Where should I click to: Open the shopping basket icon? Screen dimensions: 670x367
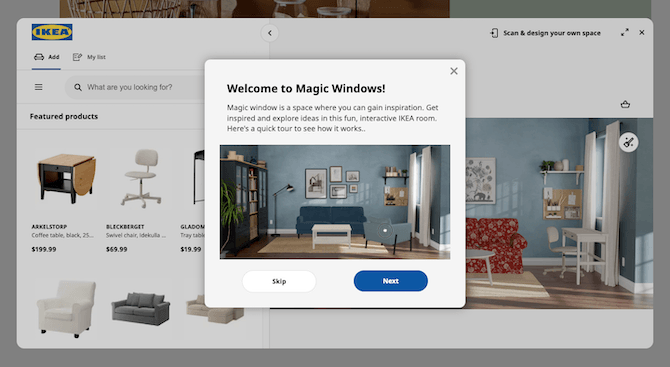tap(625, 104)
